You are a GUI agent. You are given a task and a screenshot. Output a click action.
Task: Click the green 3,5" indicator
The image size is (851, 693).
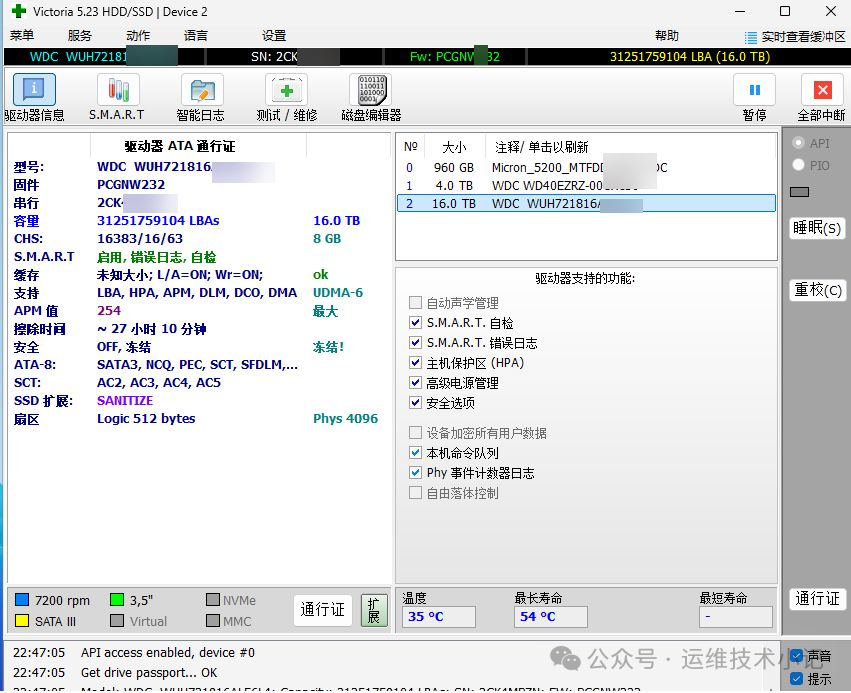[x=116, y=600]
